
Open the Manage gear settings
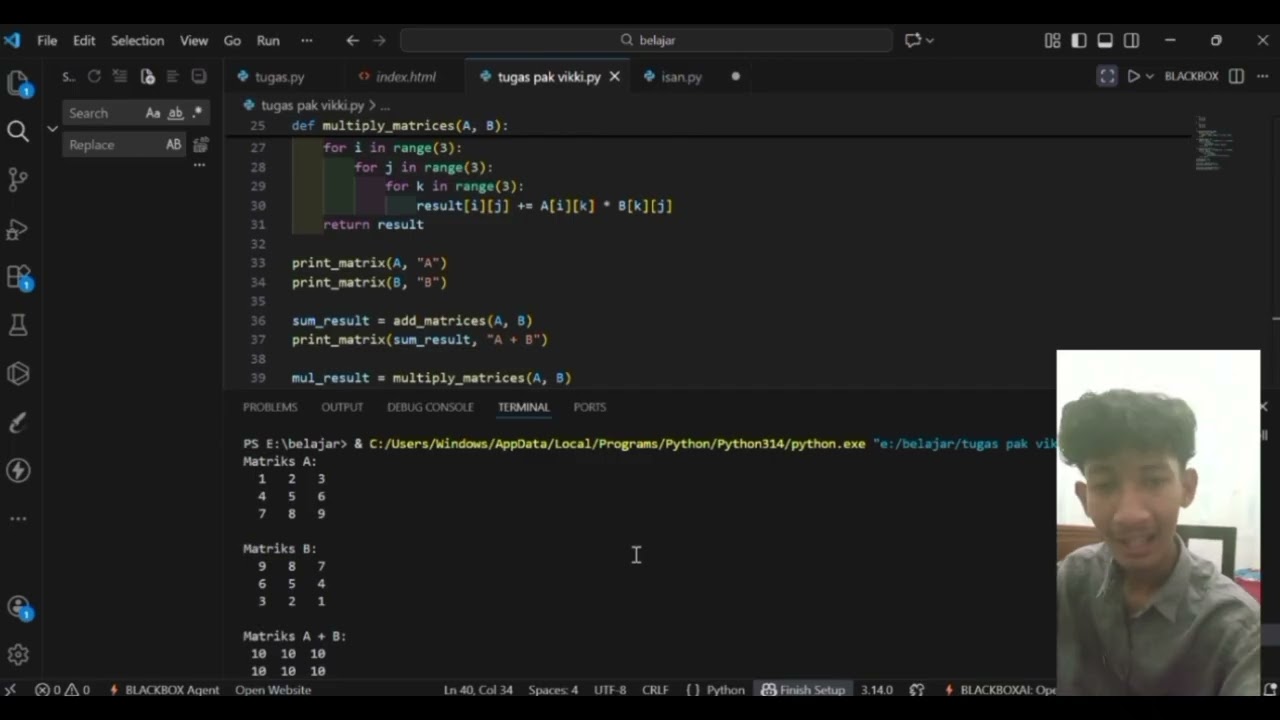pyautogui.click(x=18, y=655)
